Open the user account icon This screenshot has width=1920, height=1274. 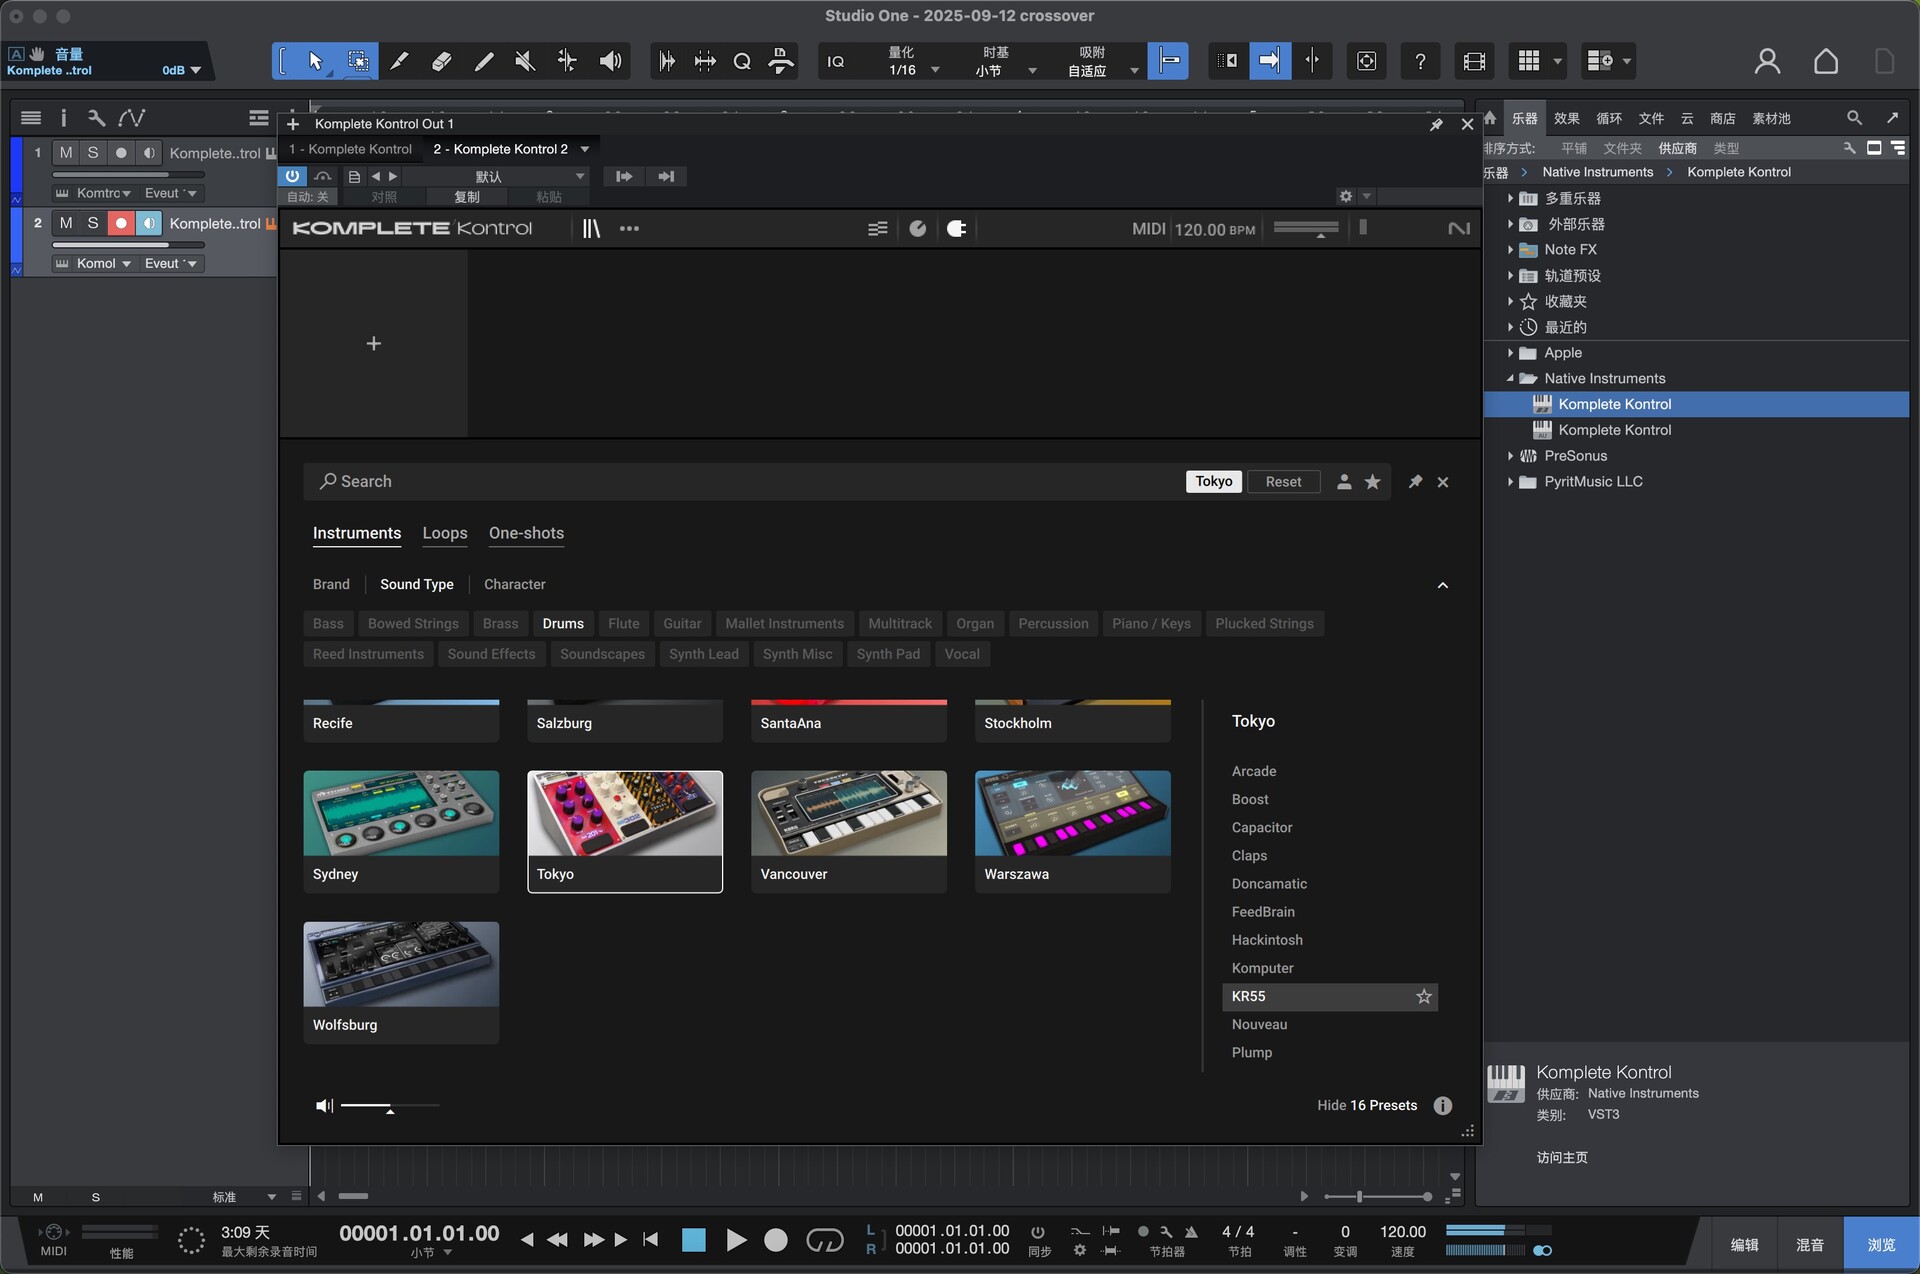(1767, 61)
